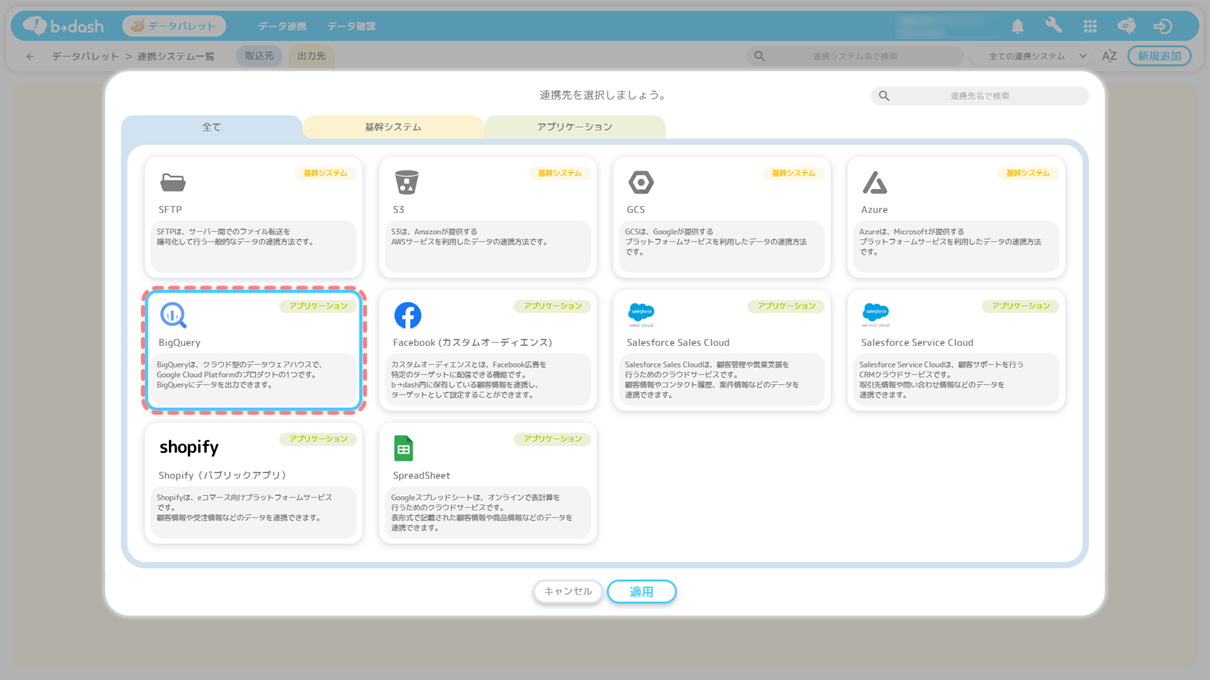The height and width of the screenshot is (680, 1210).
Task: Click the SpreadSheet card title
Action: pos(421,476)
